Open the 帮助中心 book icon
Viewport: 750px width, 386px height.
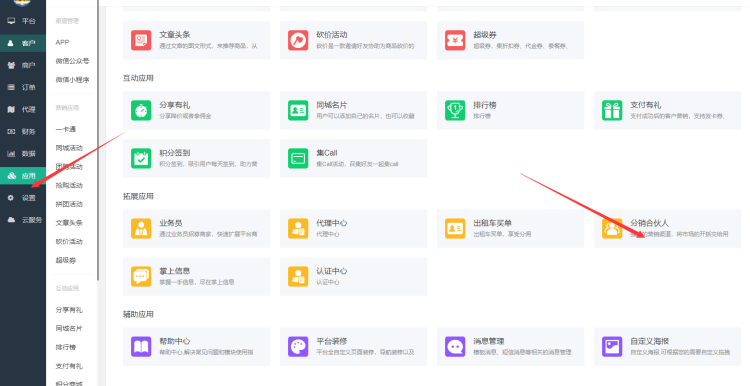(x=141, y=347)
